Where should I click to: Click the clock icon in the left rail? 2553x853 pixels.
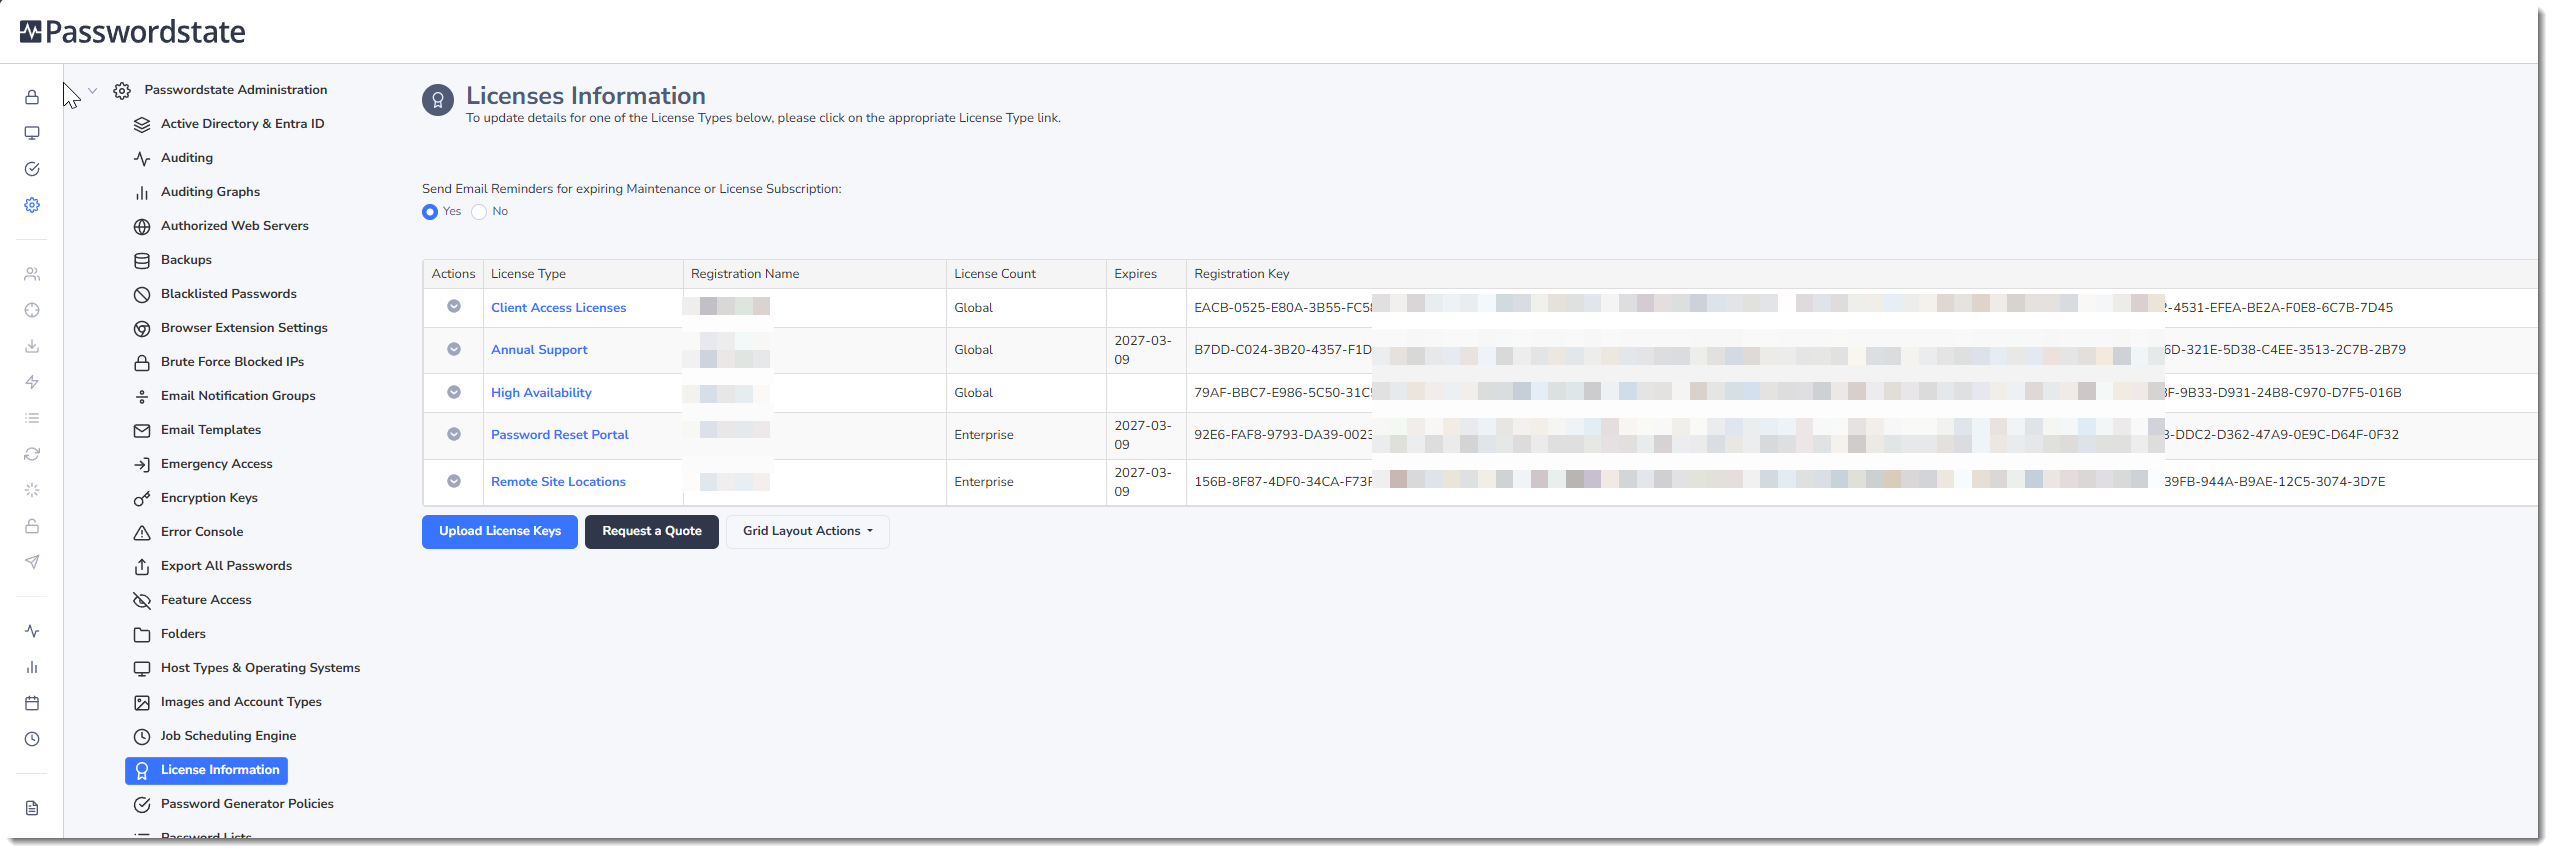32,739
